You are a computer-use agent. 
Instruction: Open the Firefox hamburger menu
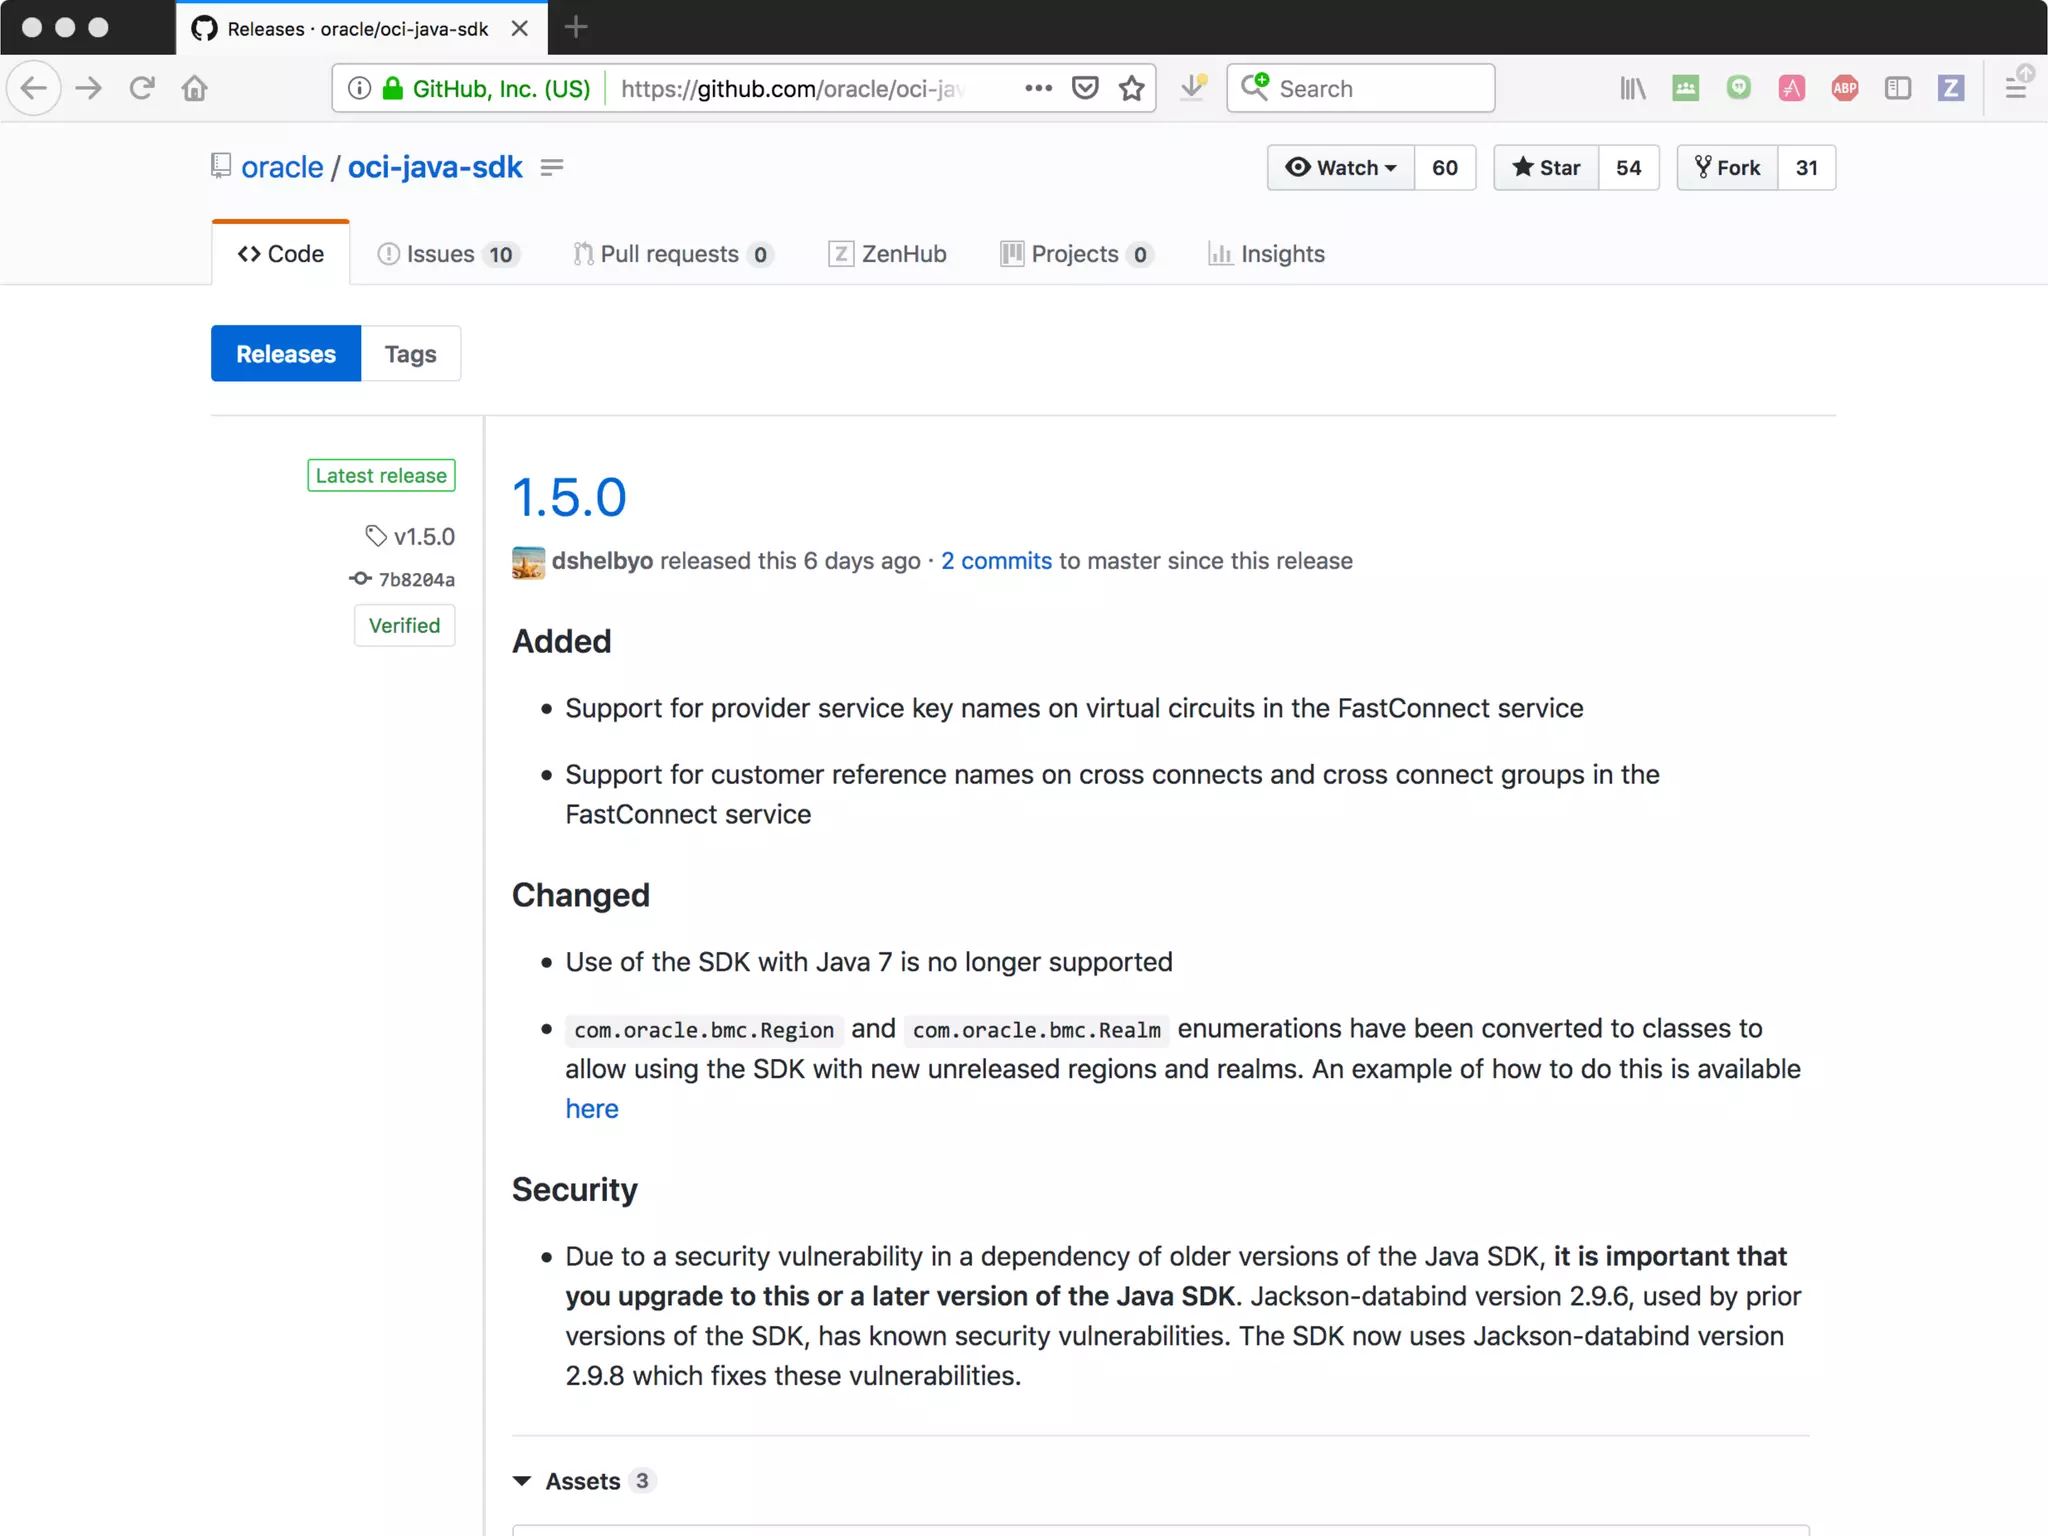[x=2016, y=88]
